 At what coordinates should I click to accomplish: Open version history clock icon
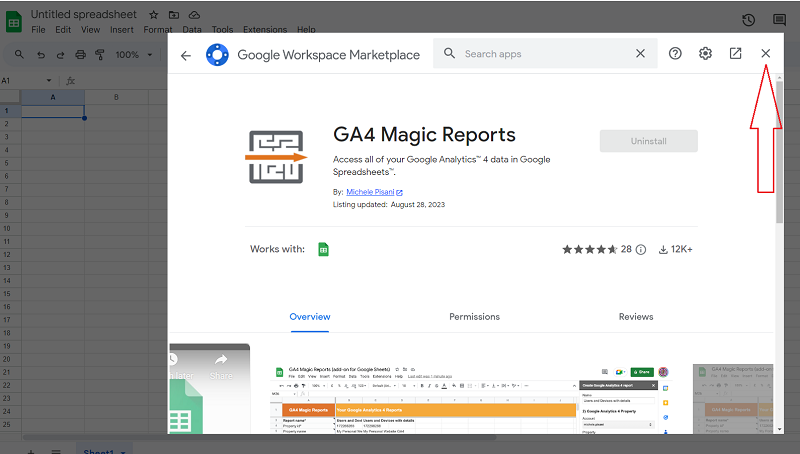point(748,20)
